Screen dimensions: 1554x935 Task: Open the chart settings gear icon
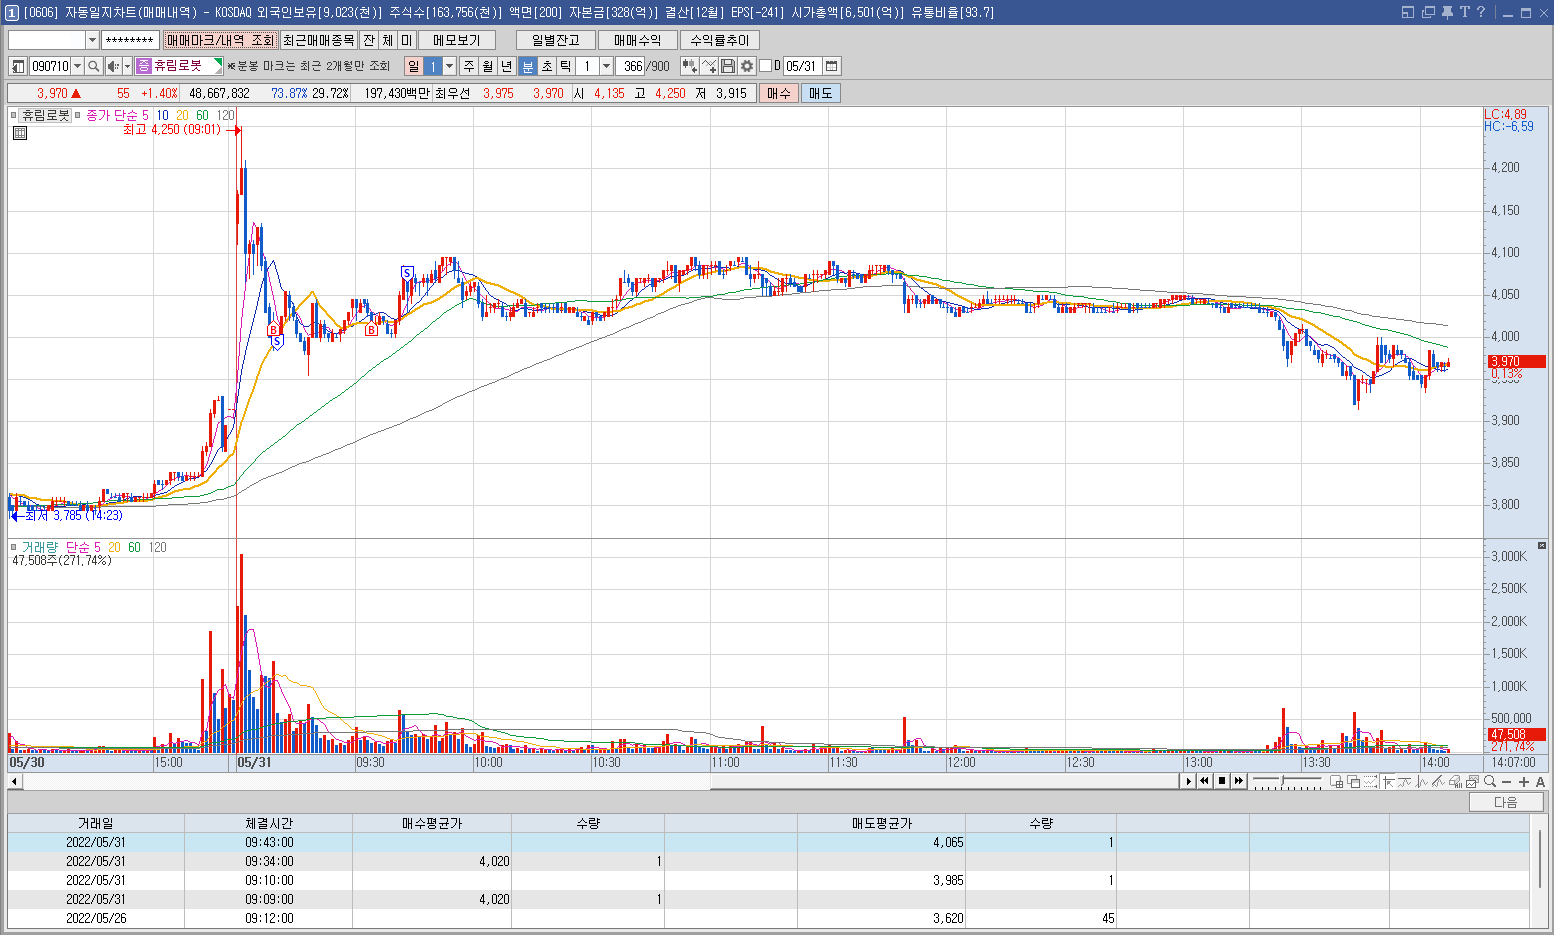pyautogui.click(x=747, y=66)
